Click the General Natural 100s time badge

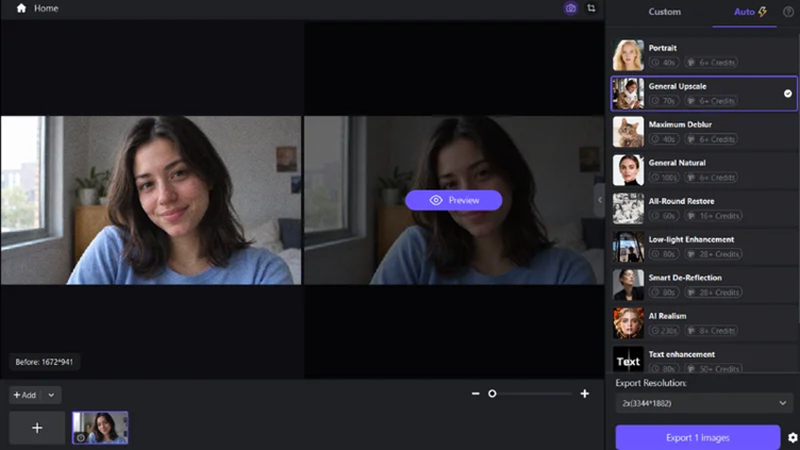point(664,178)
